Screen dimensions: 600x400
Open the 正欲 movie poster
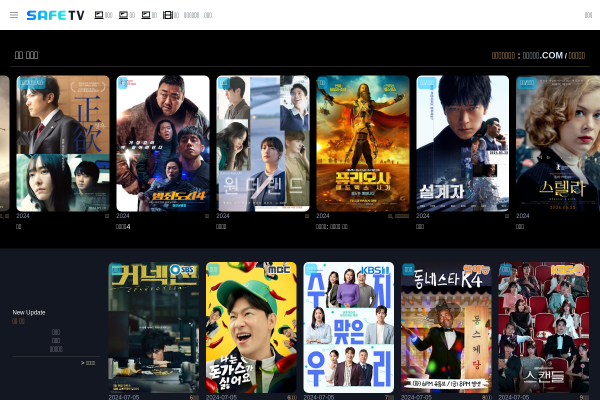pyautogui.click(x=63, y=144)
